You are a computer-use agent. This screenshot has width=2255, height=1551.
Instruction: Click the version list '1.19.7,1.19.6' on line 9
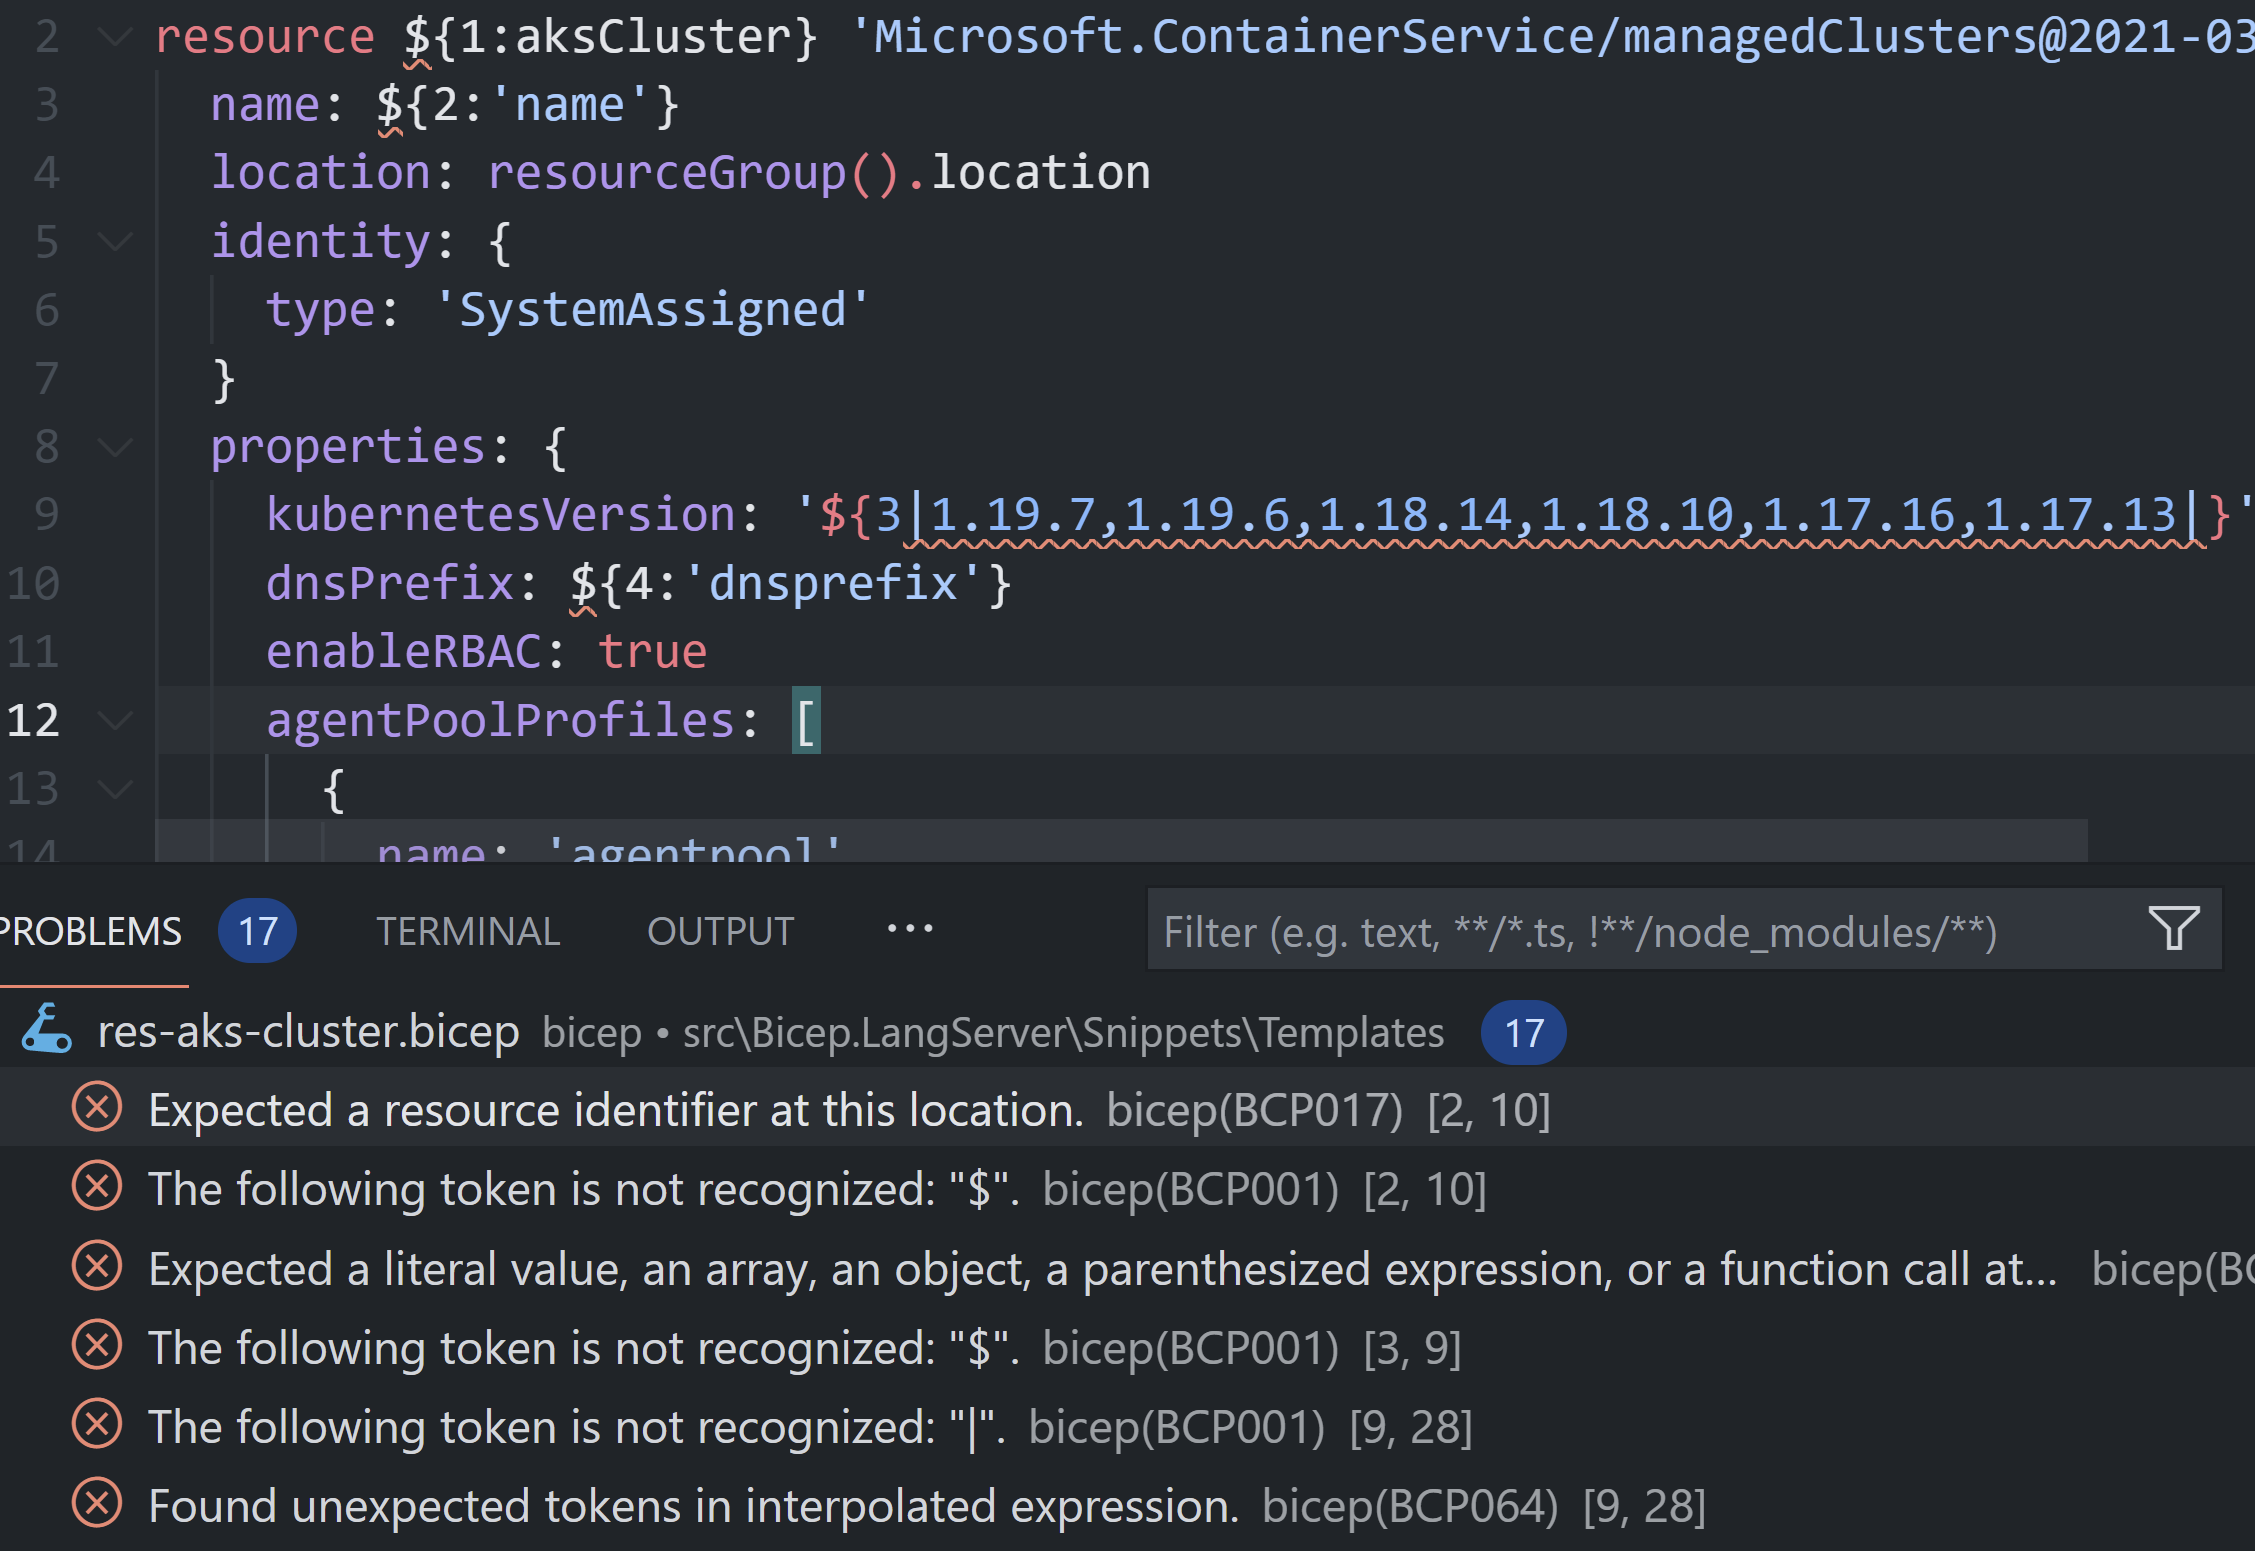tap(1110, 515)
